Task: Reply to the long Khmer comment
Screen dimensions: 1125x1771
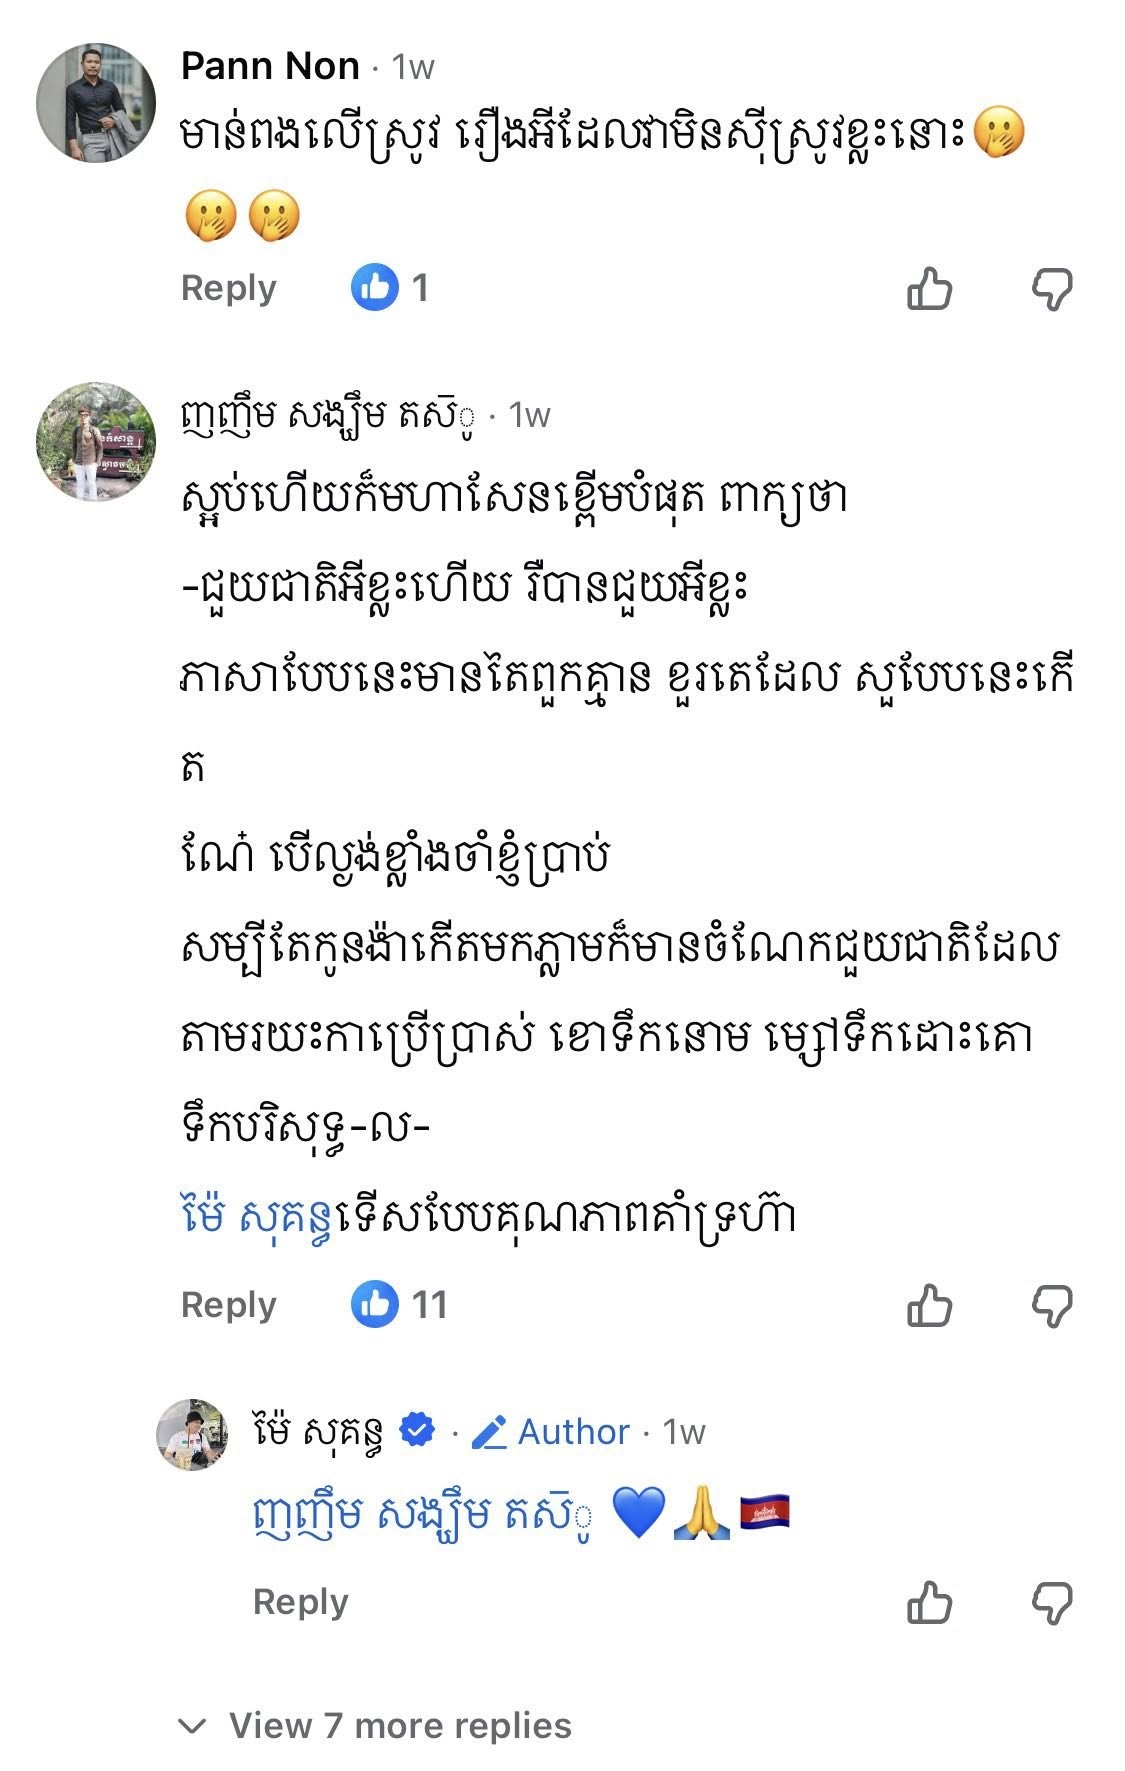Action: point(228,1305)
